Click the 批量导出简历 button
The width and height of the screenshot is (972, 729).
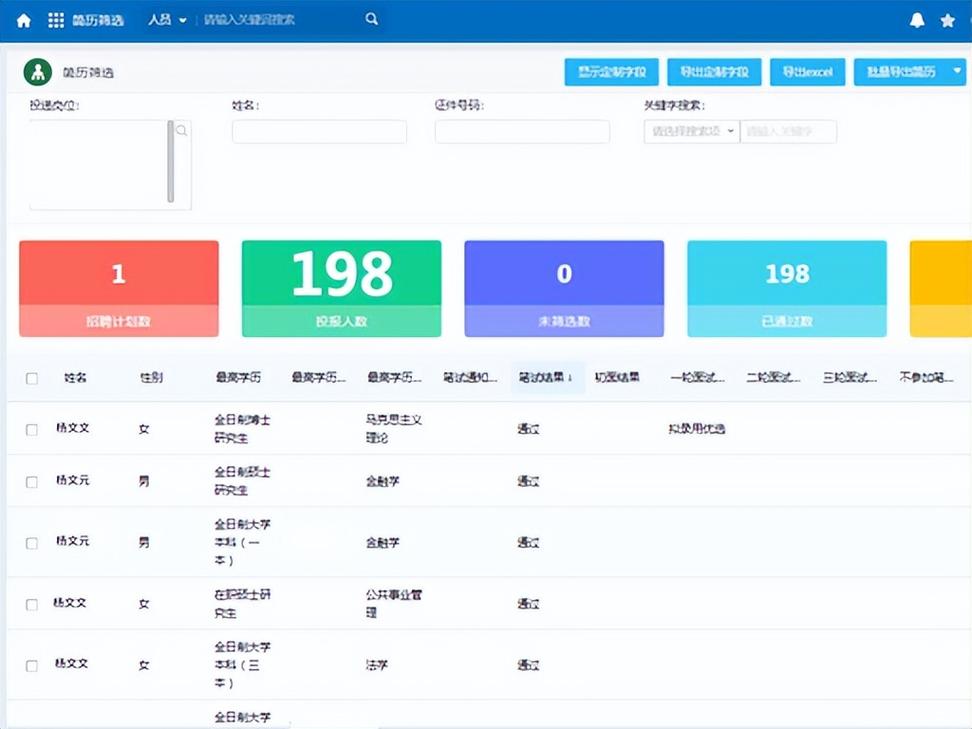[901, 72]
